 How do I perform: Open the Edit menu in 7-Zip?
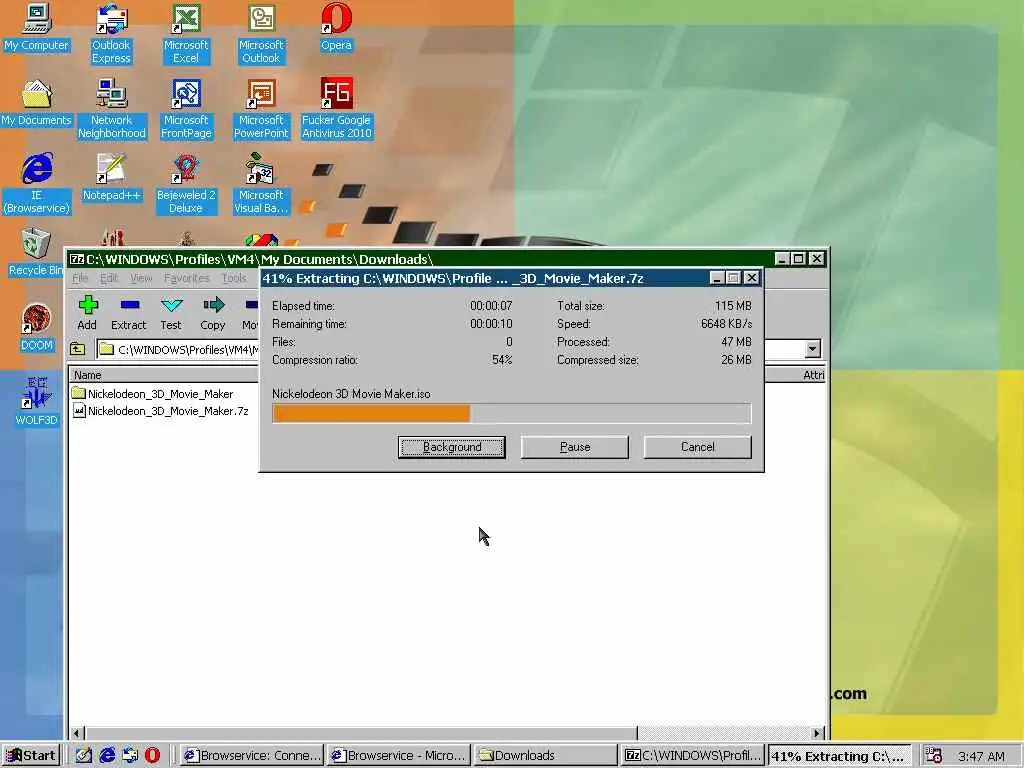[109, 278]
